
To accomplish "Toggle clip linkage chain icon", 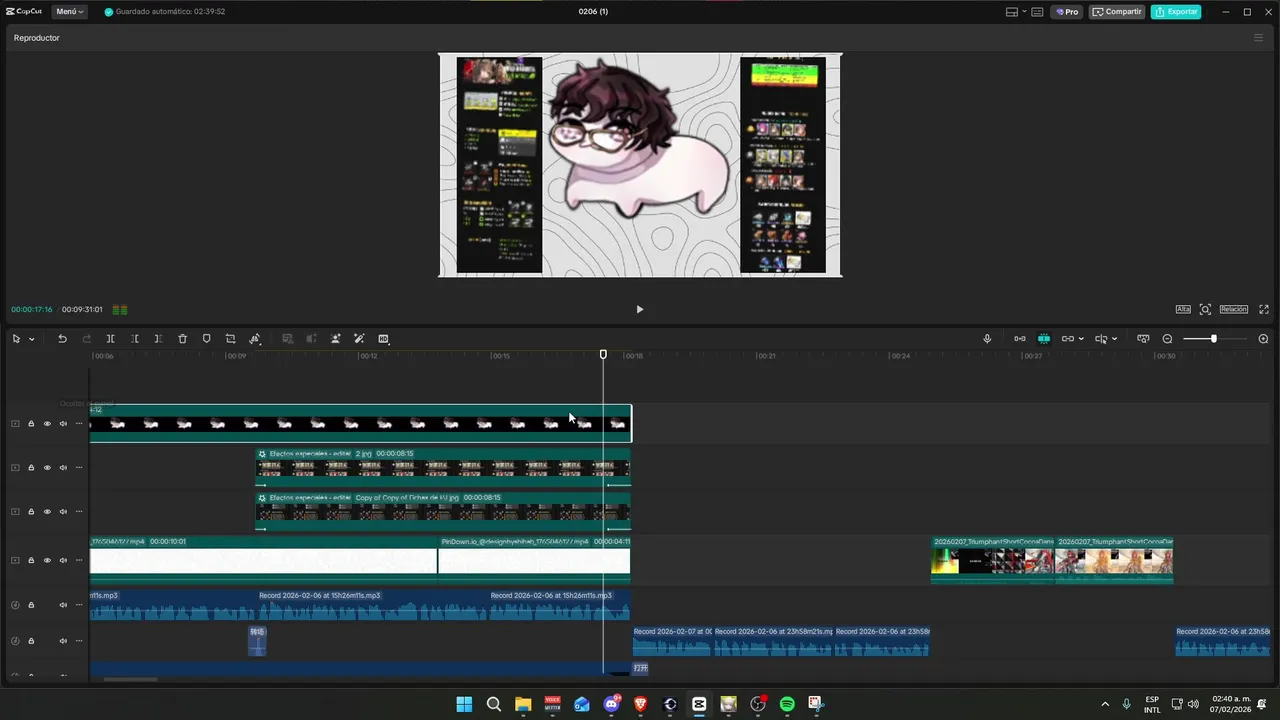I will click(1067, 339).
